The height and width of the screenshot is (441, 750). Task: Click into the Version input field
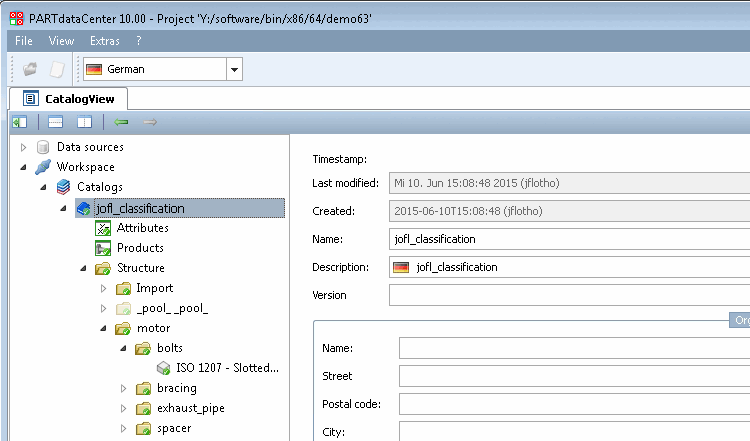click(569, 295)
